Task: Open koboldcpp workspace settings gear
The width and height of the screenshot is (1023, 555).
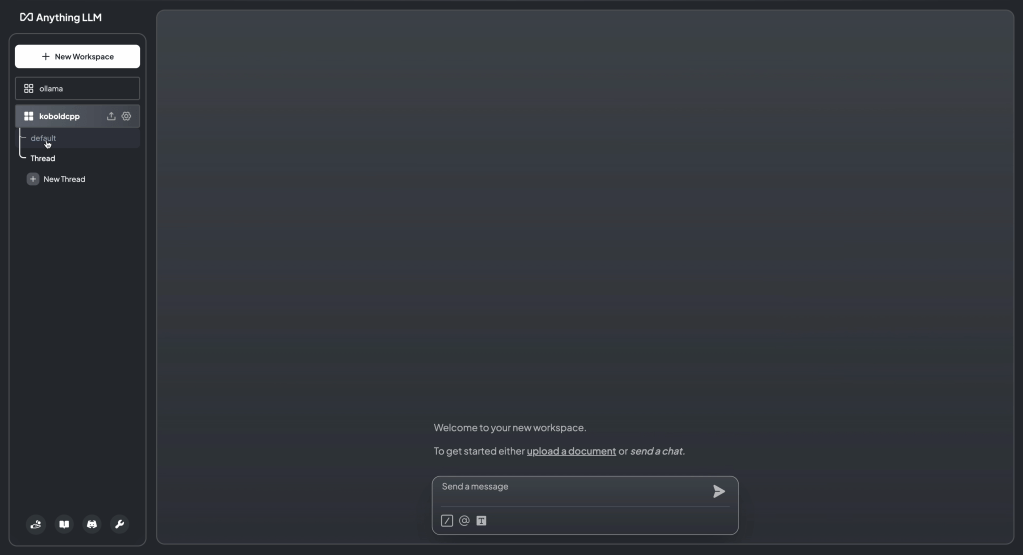Action: coord(127,116)
